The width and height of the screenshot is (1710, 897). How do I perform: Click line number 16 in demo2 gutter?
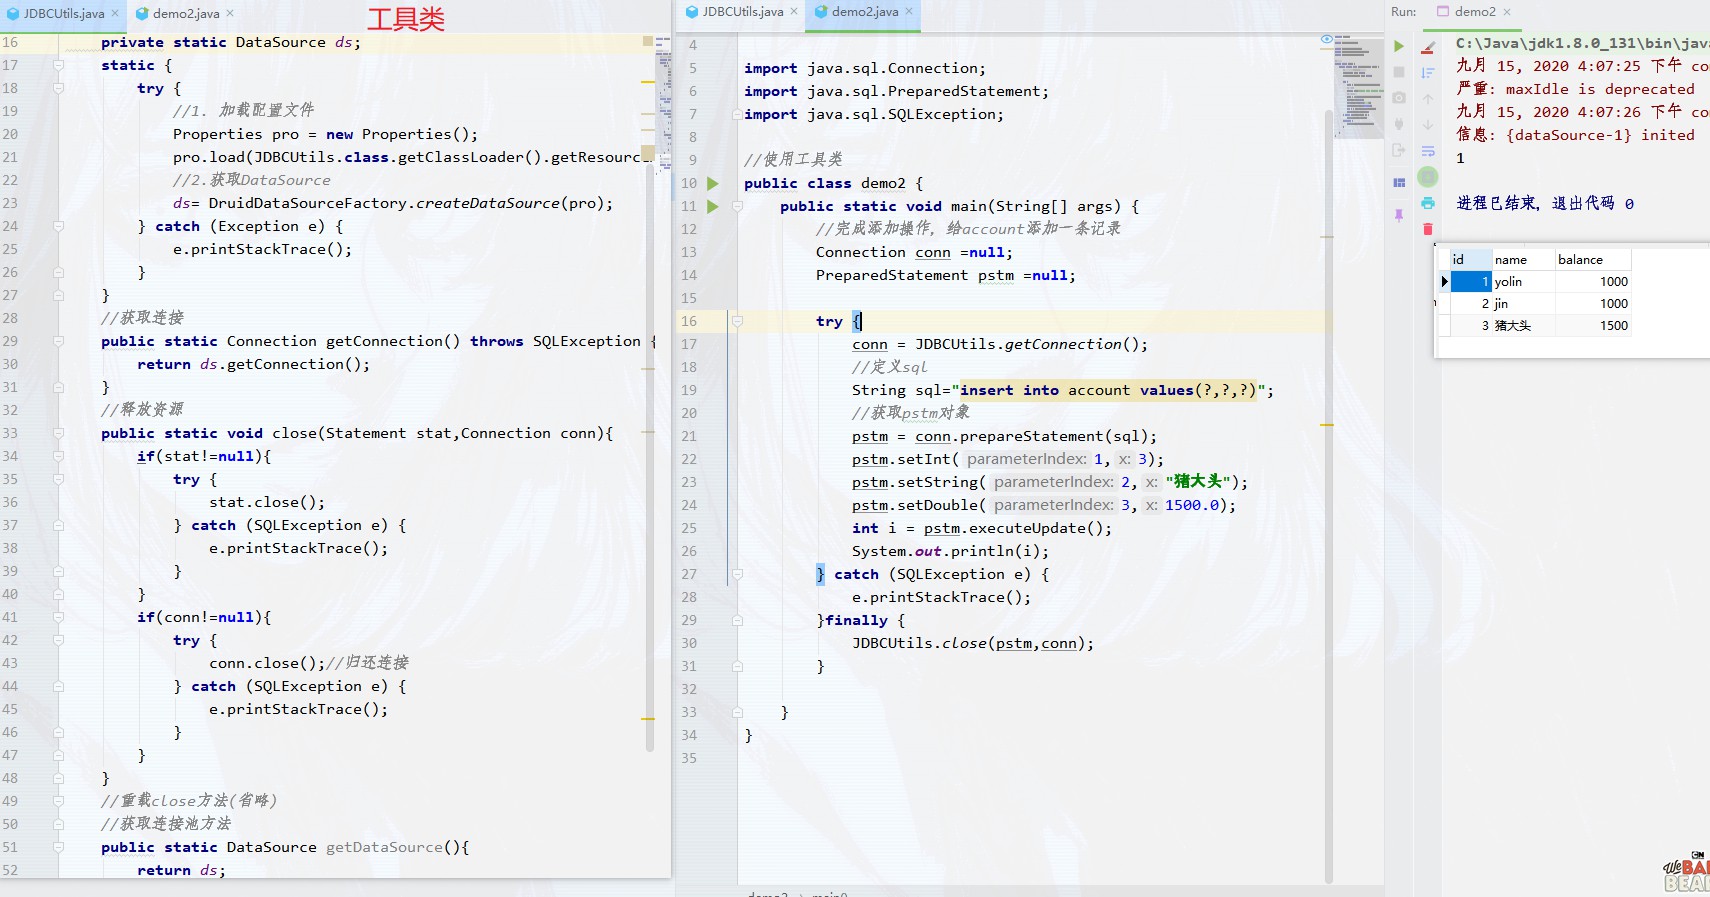689,321
